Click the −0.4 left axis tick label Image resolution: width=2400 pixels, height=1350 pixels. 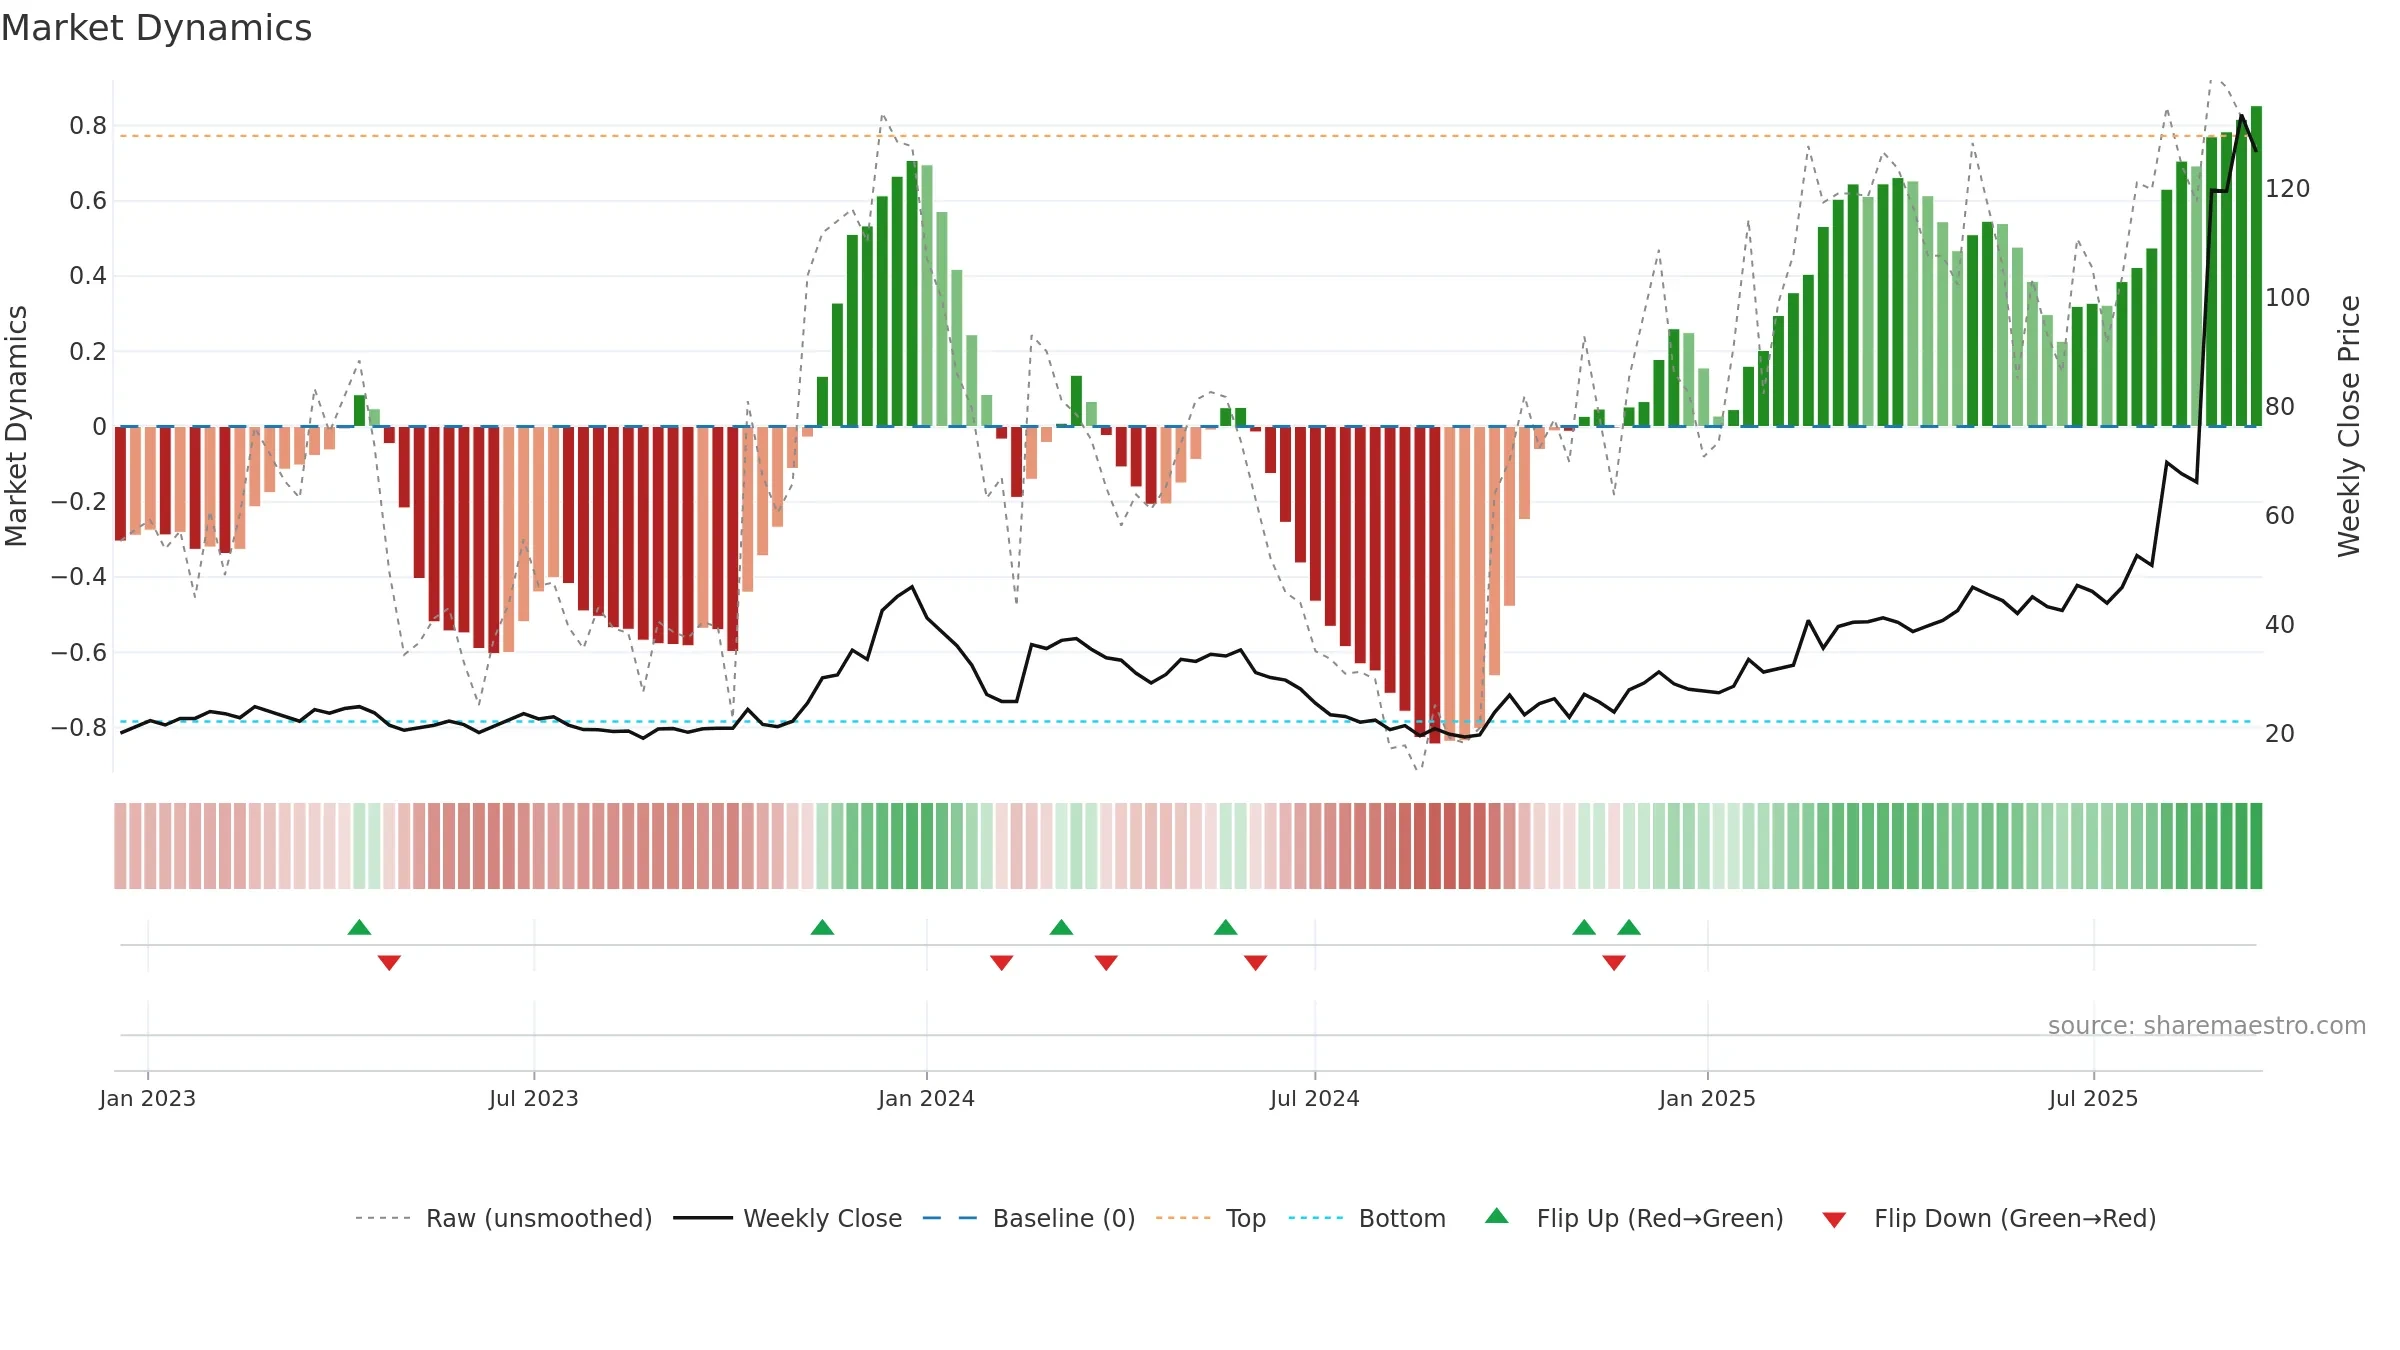tap(79, 576)
